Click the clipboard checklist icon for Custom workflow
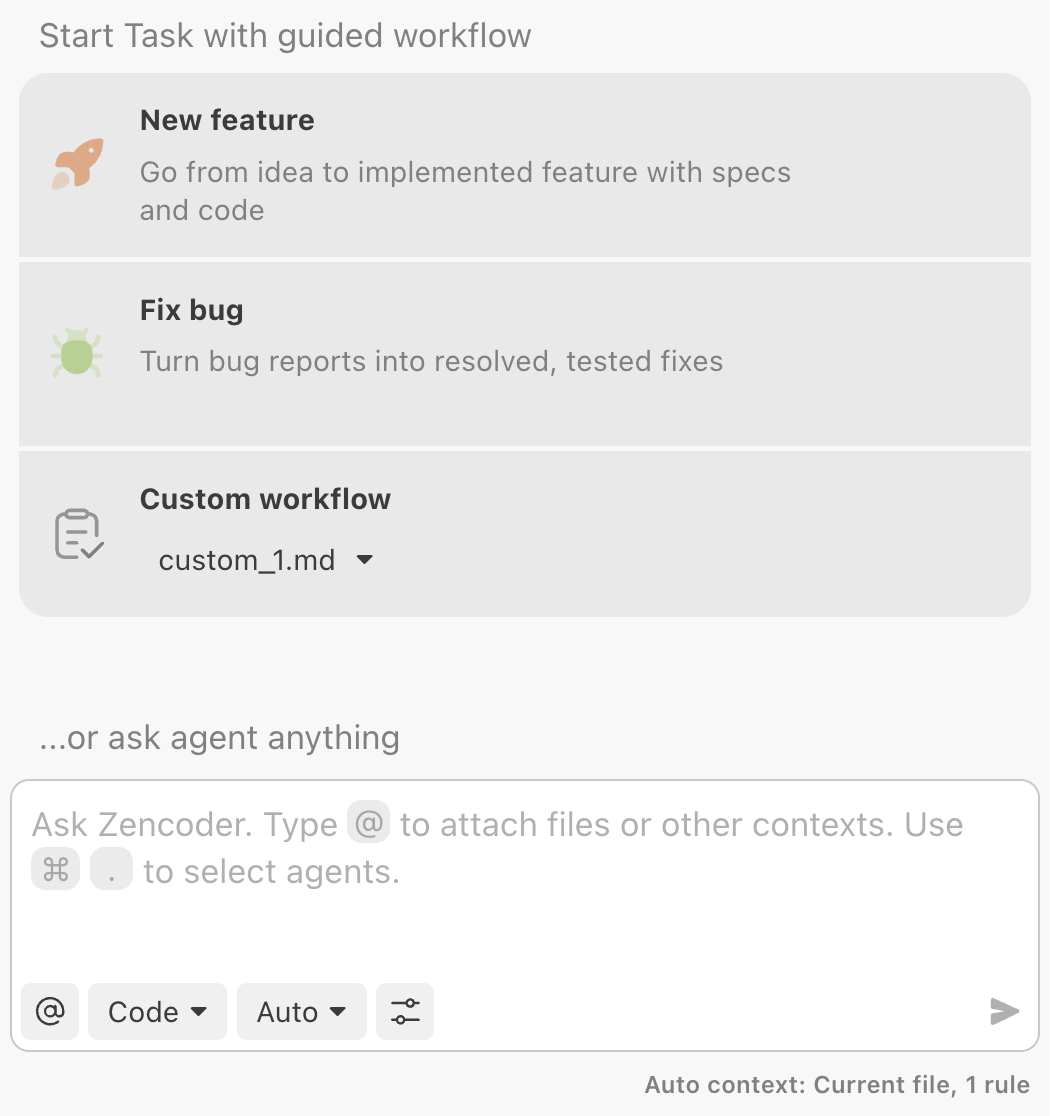 (x=77, y=533)
